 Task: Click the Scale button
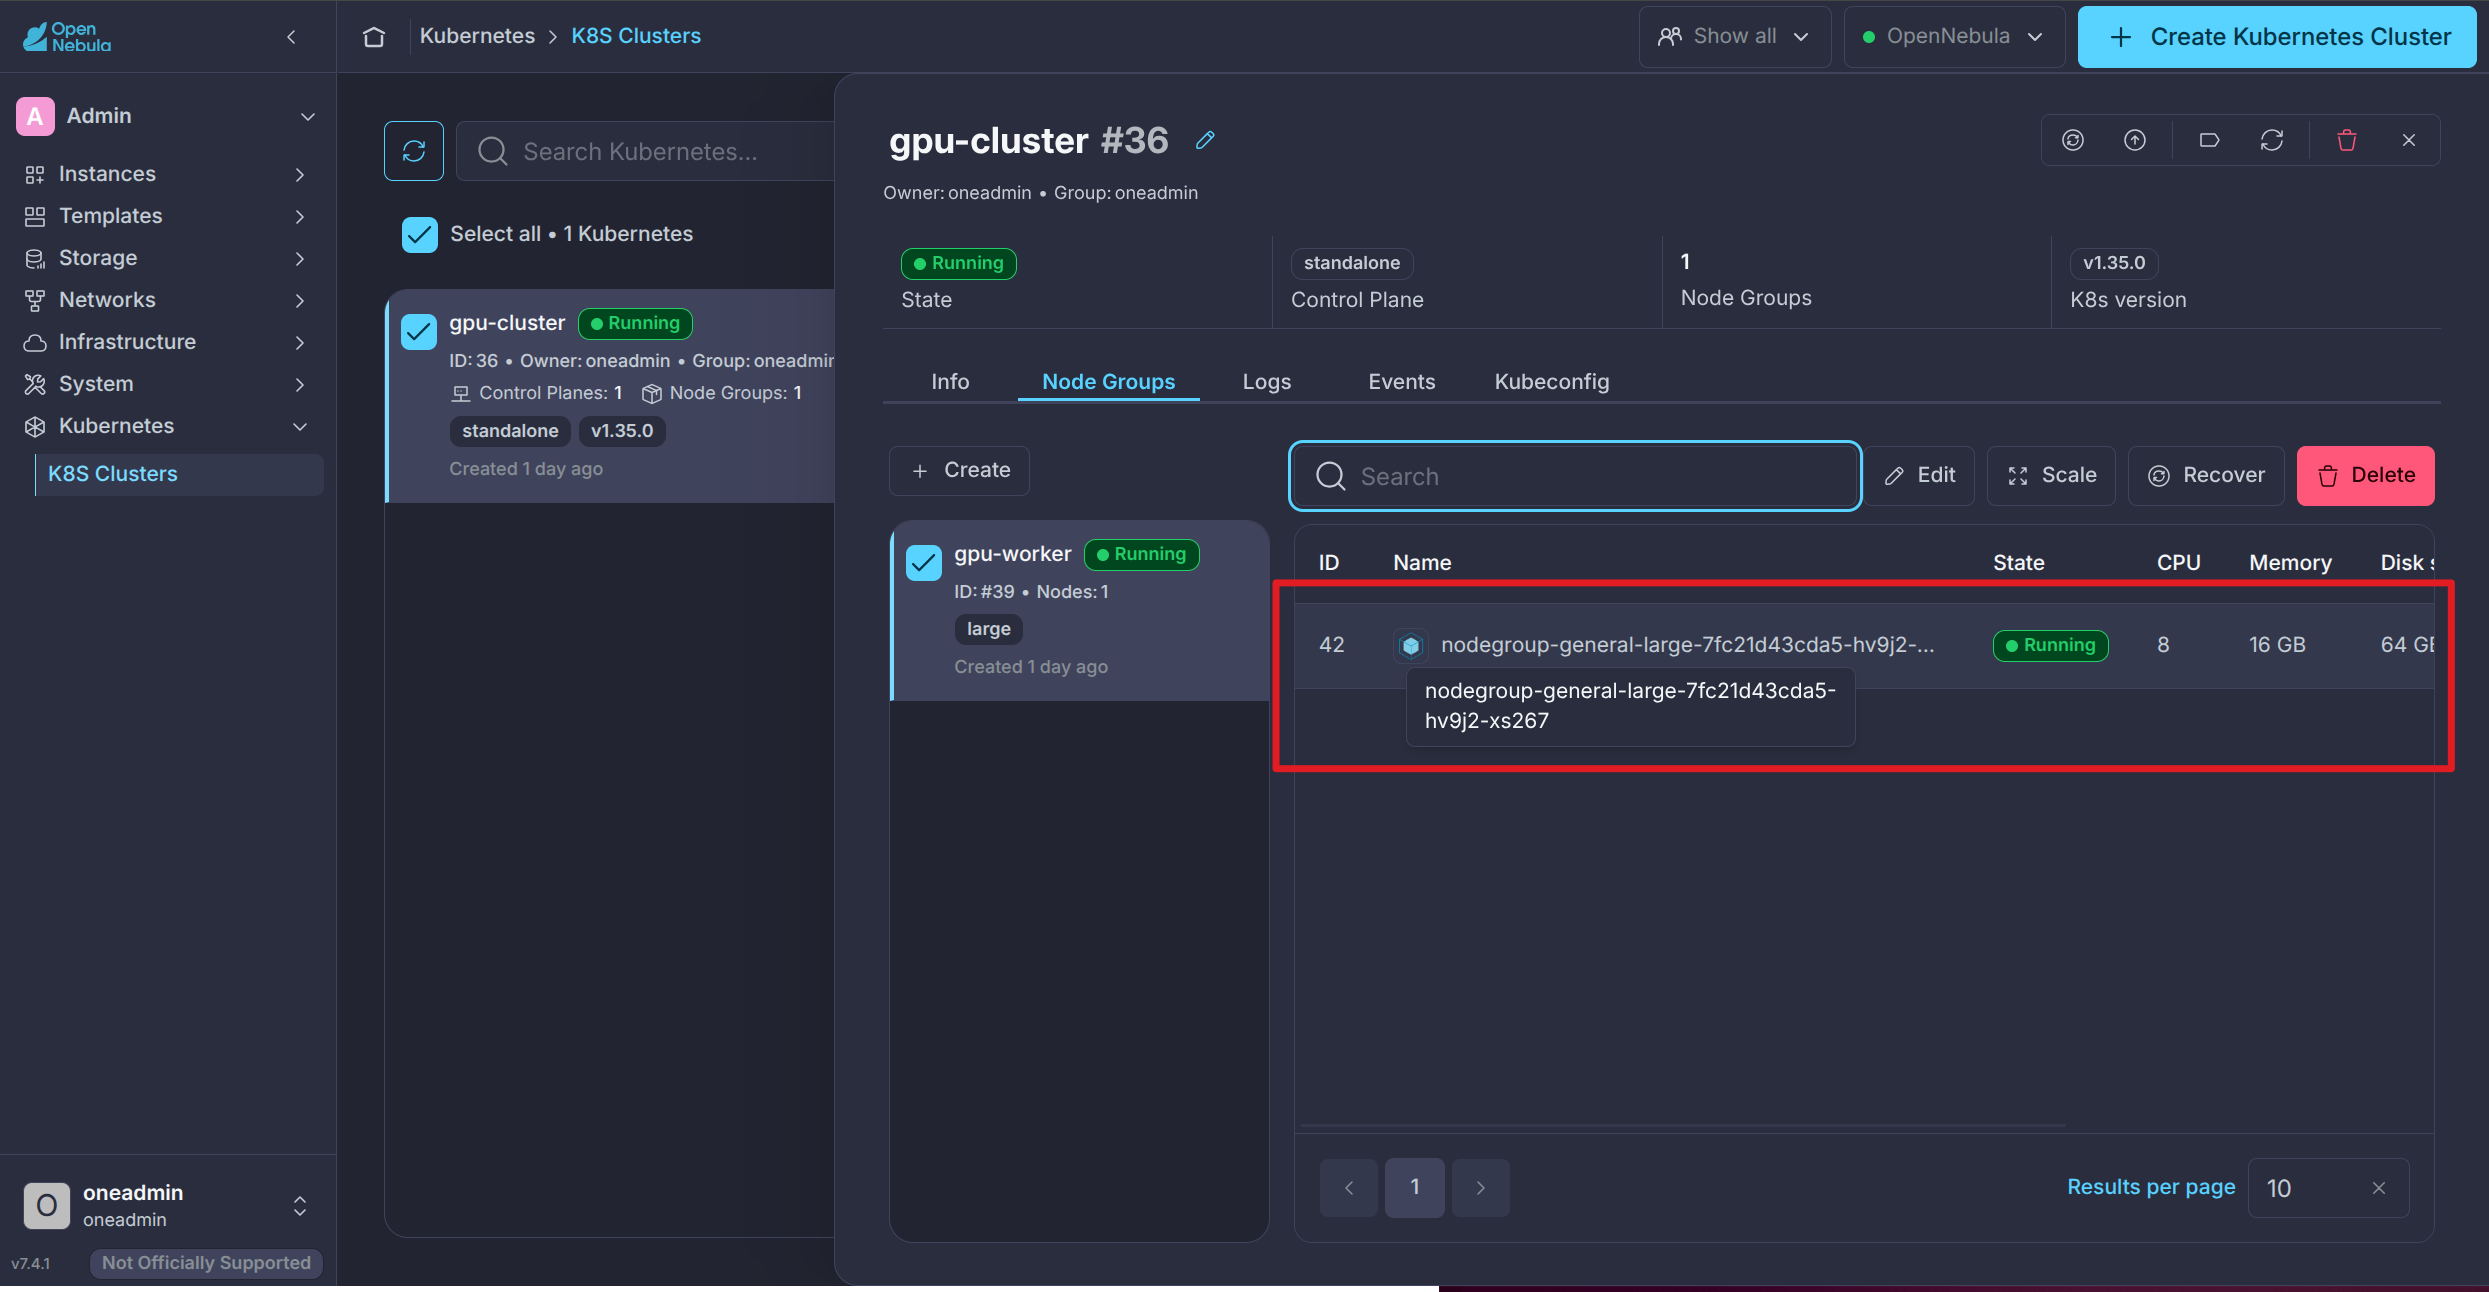click(2052, 476)
